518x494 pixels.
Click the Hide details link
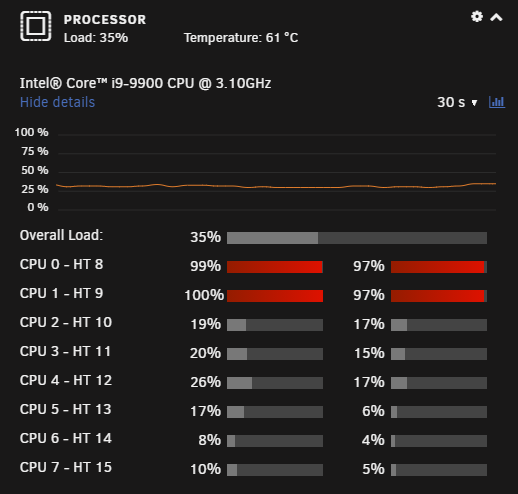click(57, 102)
